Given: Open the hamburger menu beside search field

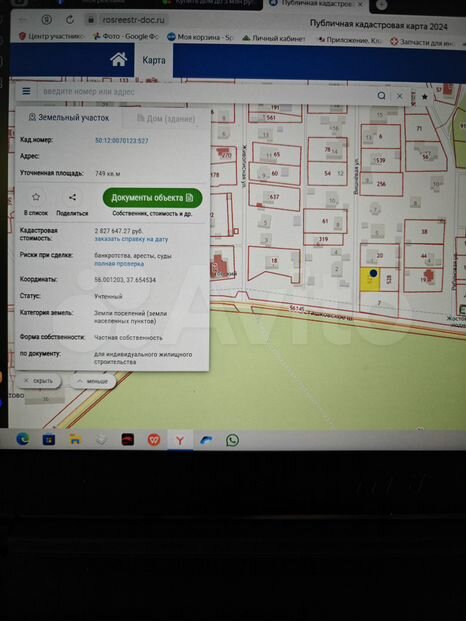Looking at the screenshot, I should coord(27,91).
